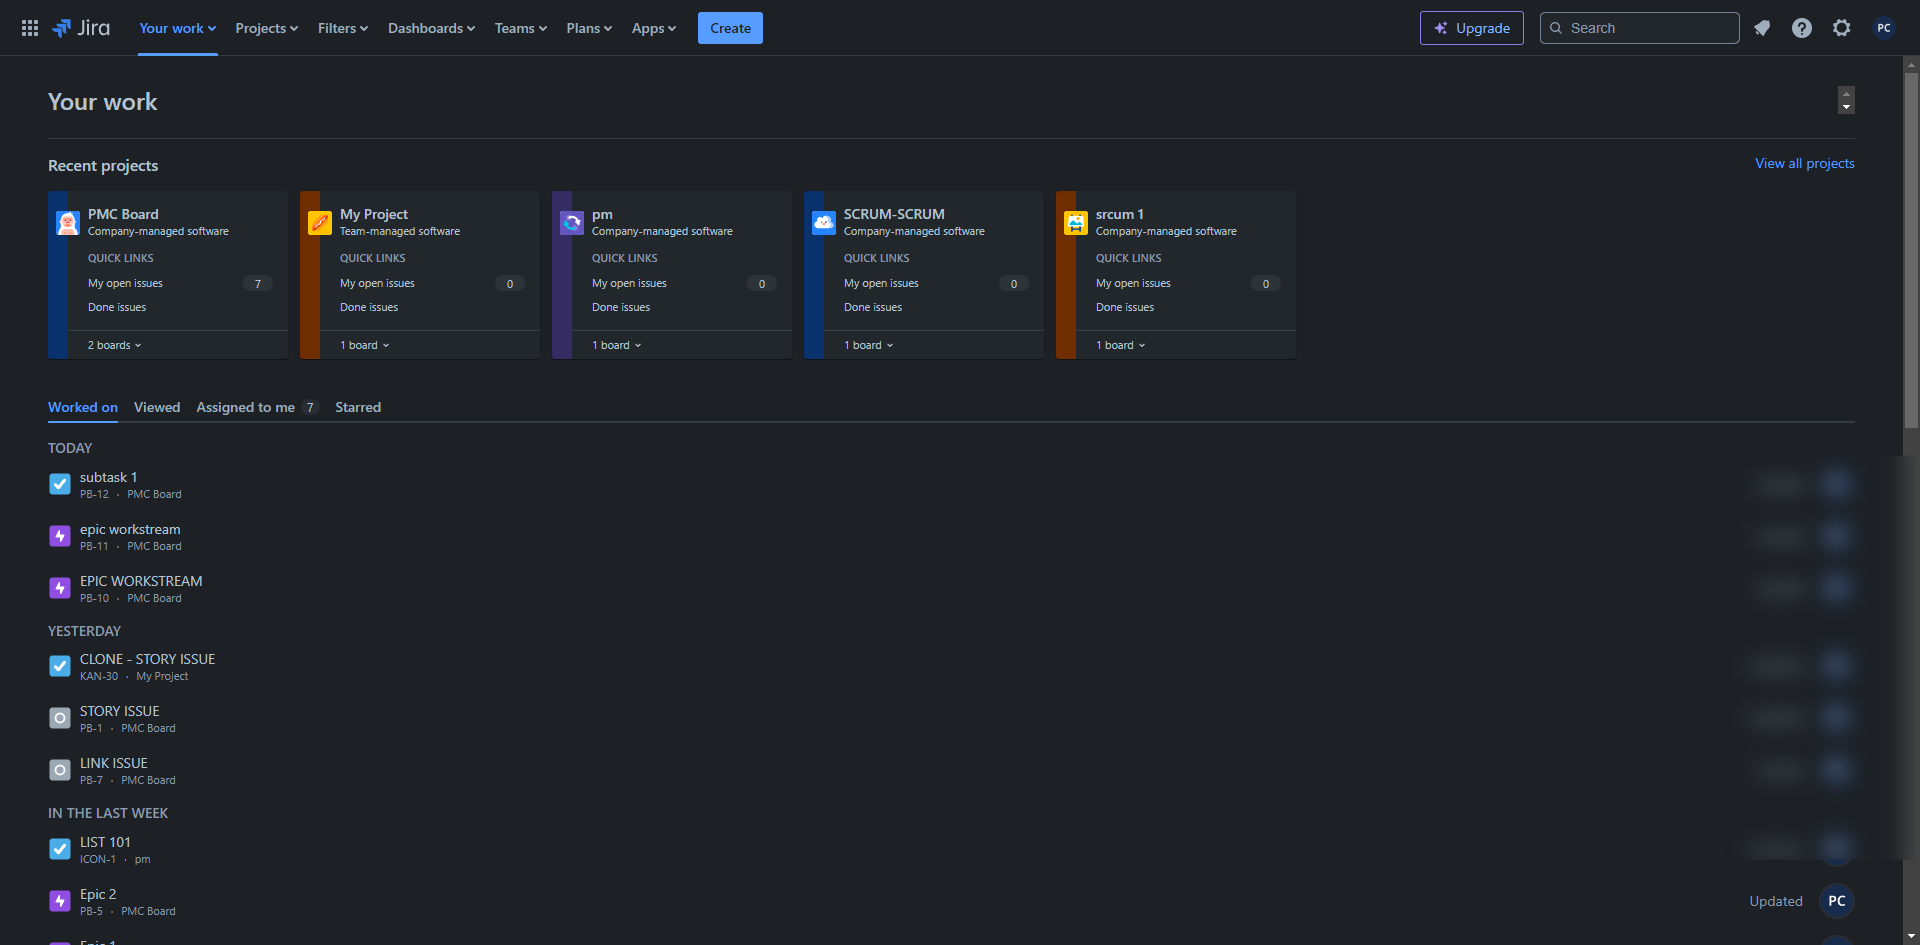Open the Help question mark icon
Screen dimensions: 1920x945
click(x=1801, y=28)
